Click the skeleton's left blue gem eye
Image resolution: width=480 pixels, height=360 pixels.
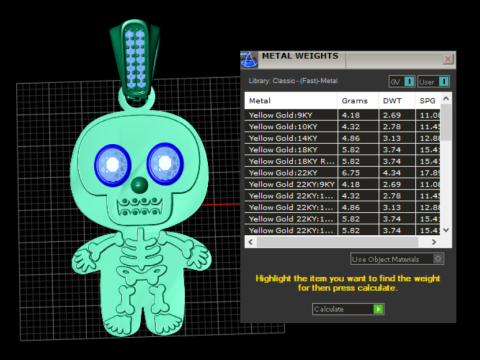pos(113,165)
